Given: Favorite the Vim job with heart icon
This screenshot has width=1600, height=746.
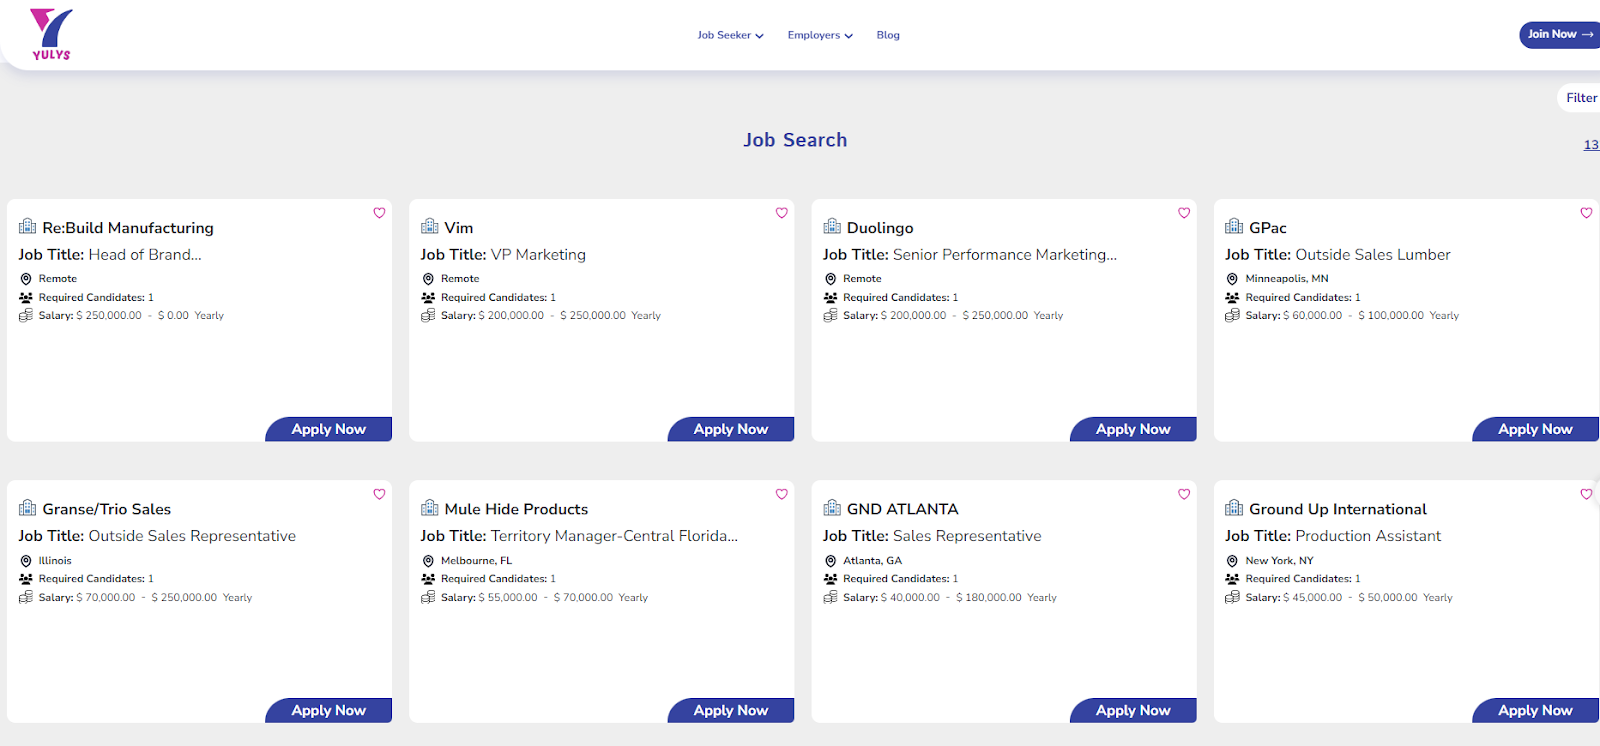Looking at the screenshot, I should tap(782, 213).
